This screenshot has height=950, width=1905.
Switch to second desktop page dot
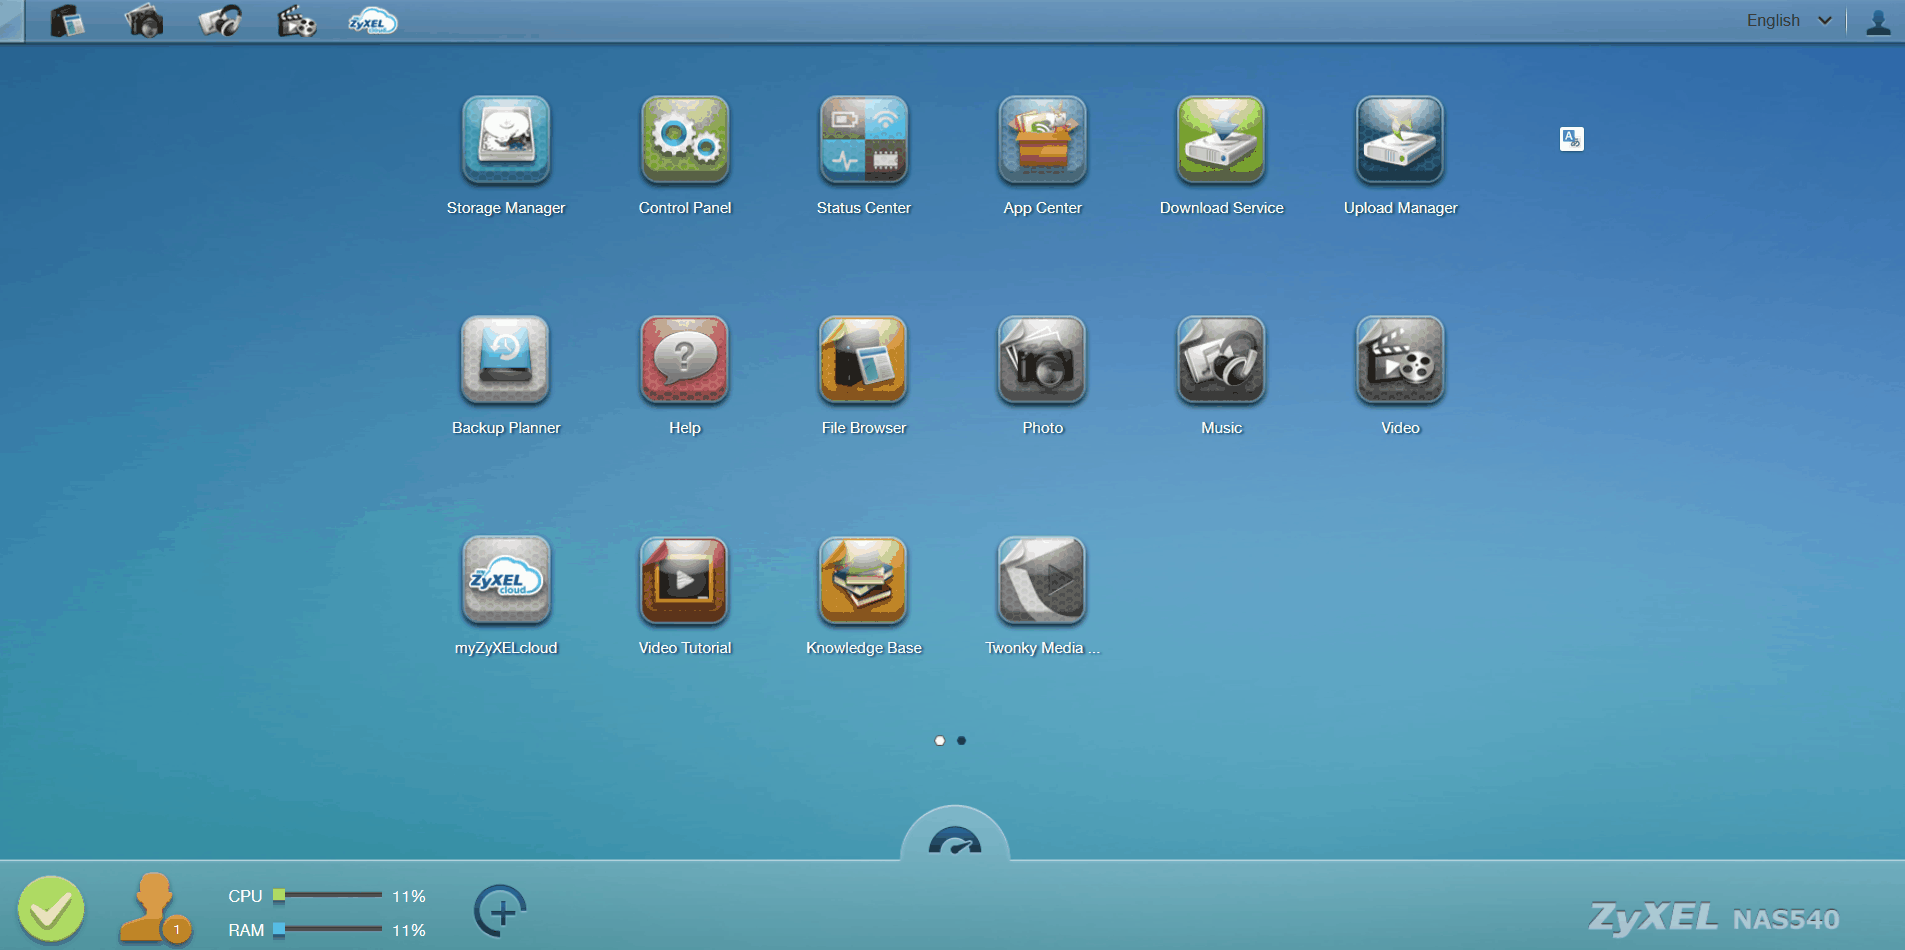(961, 741)
